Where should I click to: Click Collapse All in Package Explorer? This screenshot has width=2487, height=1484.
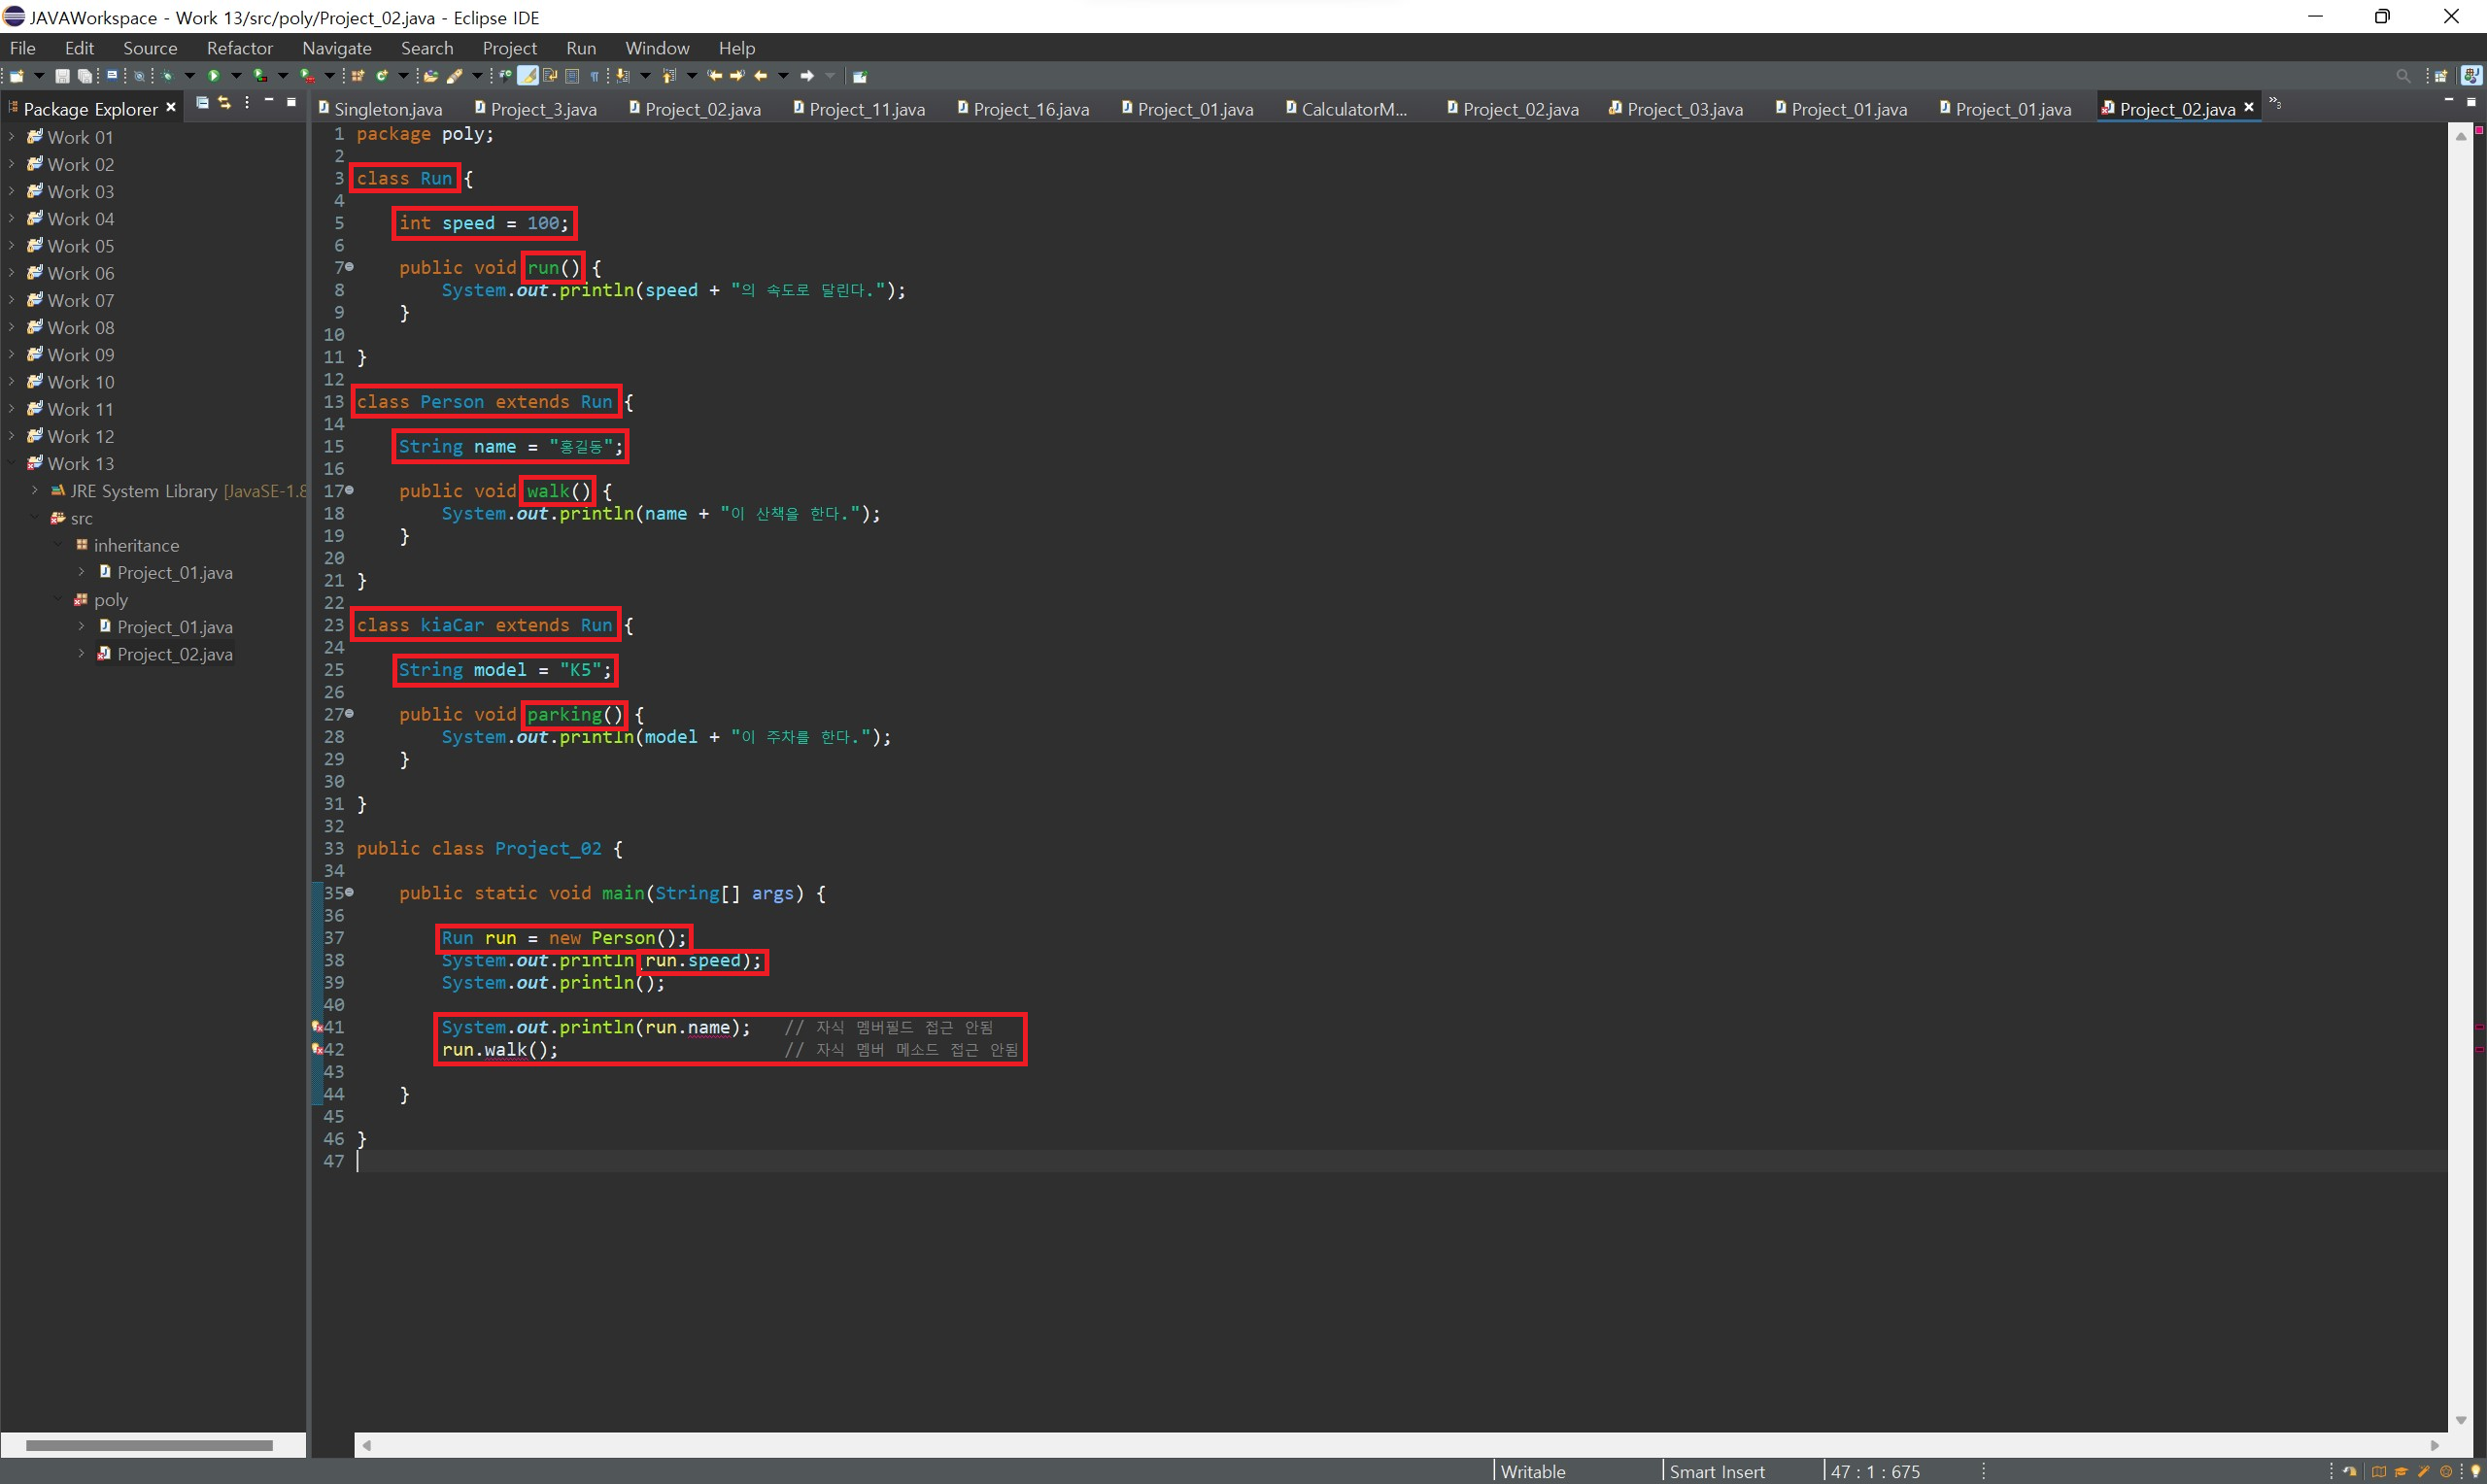point(202,103)
